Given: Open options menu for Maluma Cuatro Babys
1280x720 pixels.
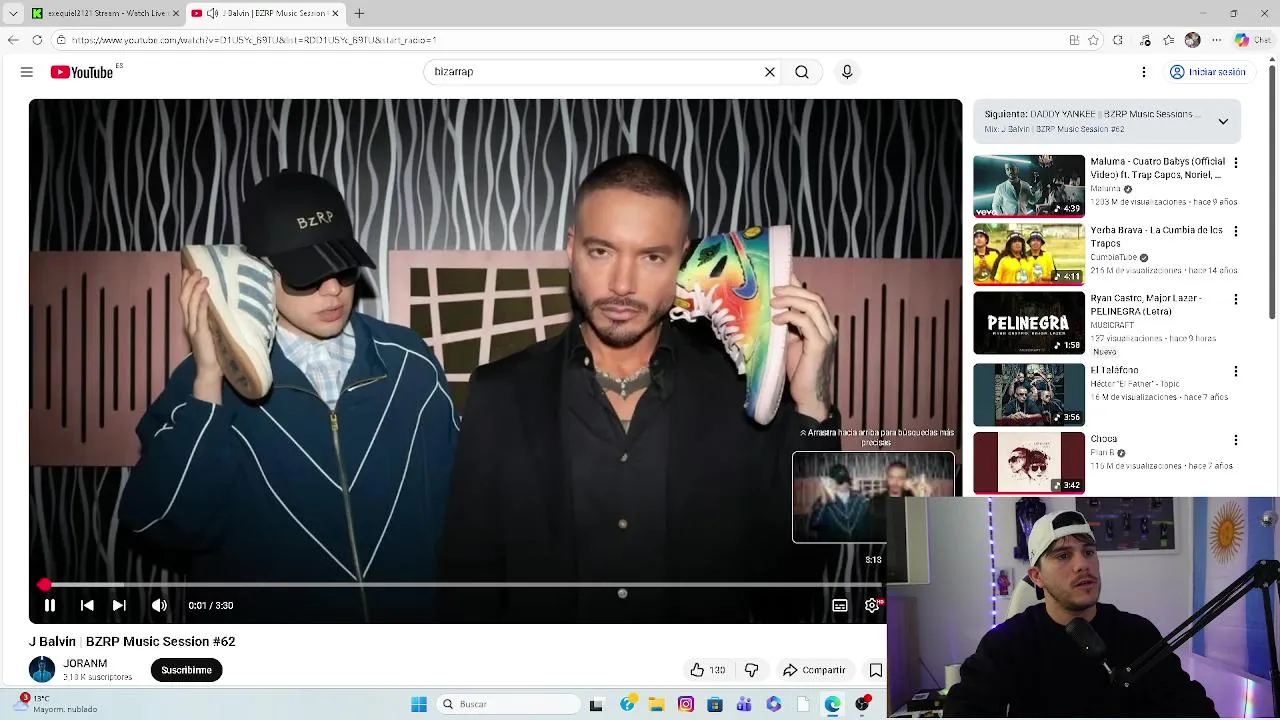Looking at the screenshot, I should coord(1236,162).
